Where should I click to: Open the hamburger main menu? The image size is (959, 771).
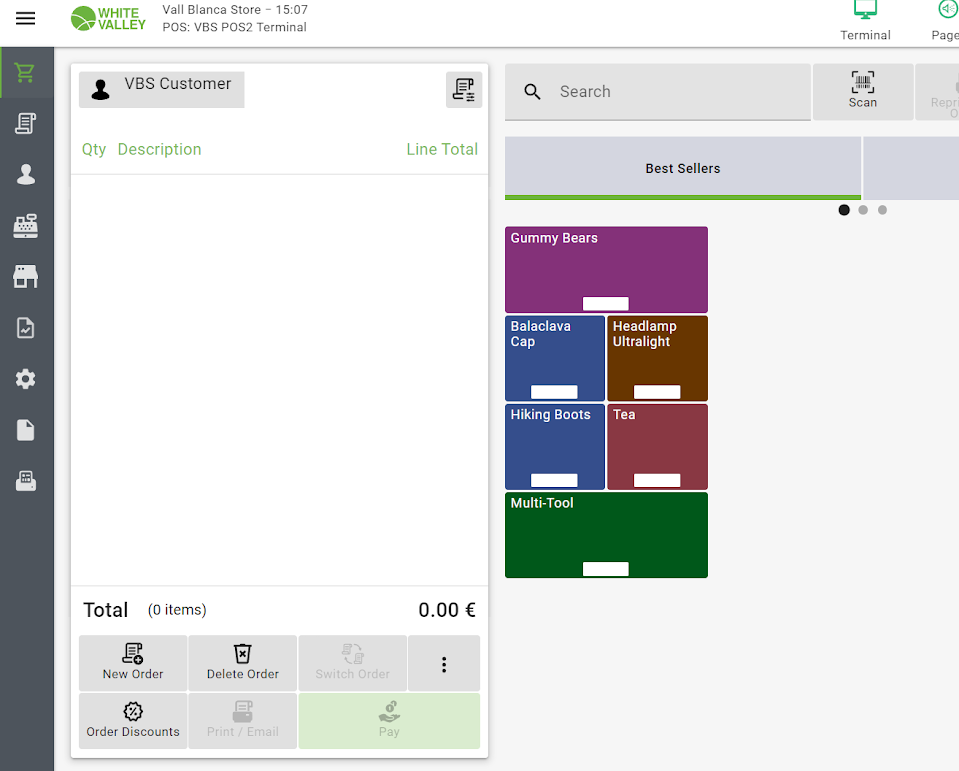(25, 18)
